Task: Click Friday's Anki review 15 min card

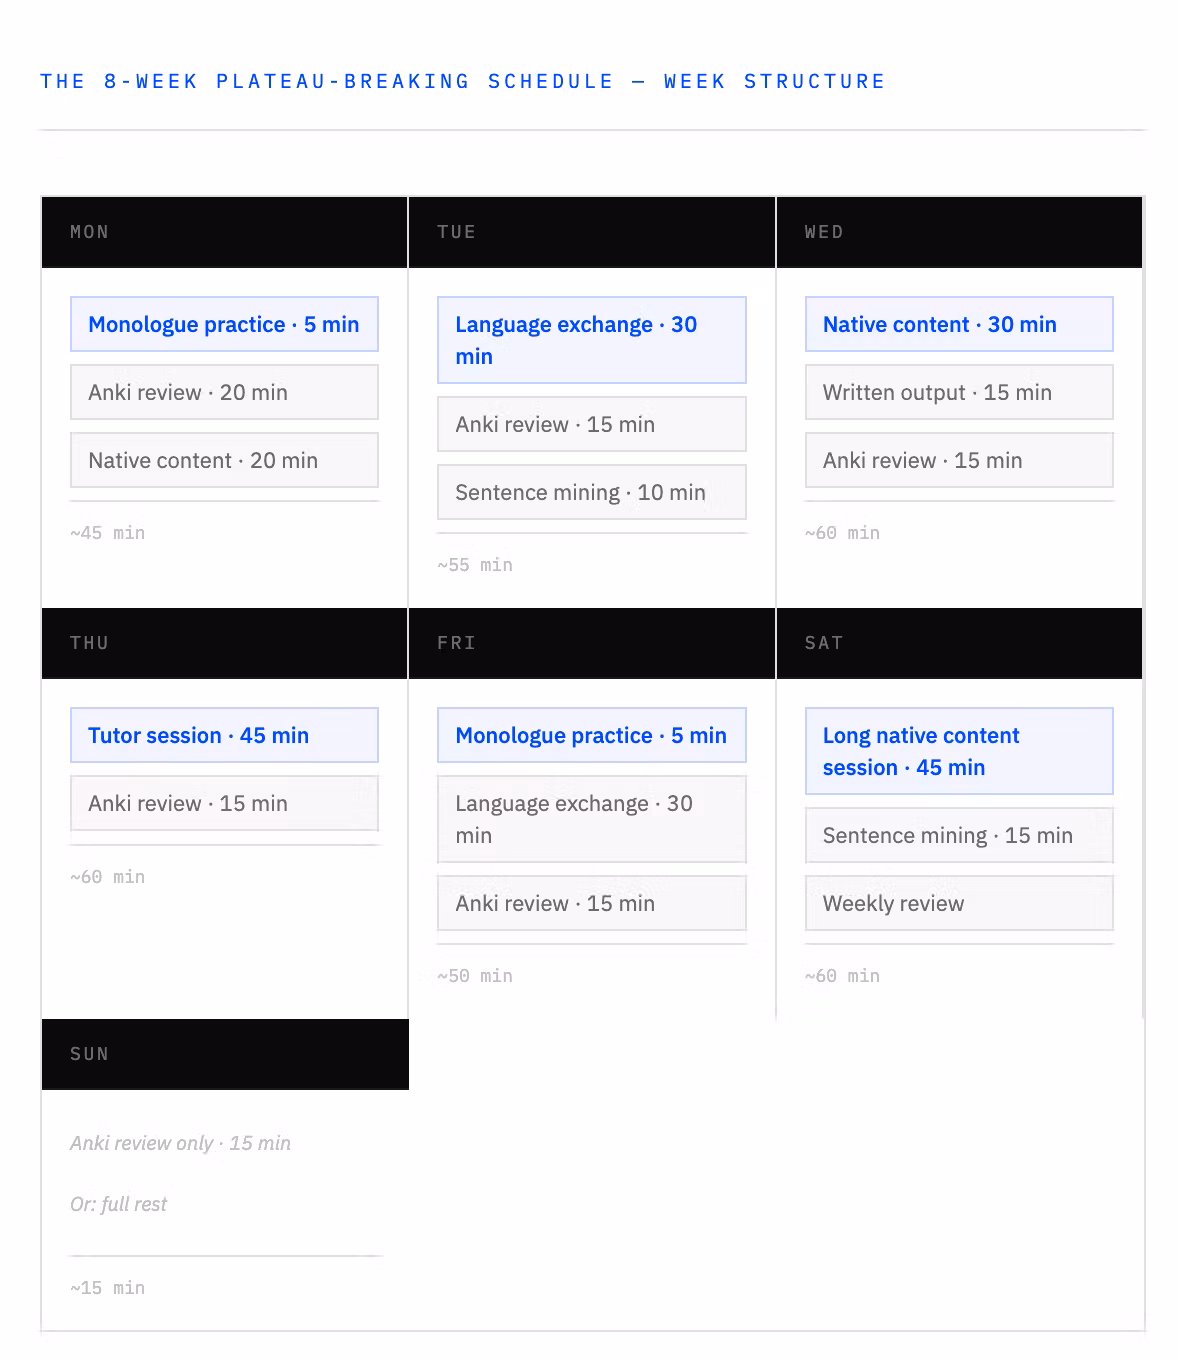Action: [592, 903]
